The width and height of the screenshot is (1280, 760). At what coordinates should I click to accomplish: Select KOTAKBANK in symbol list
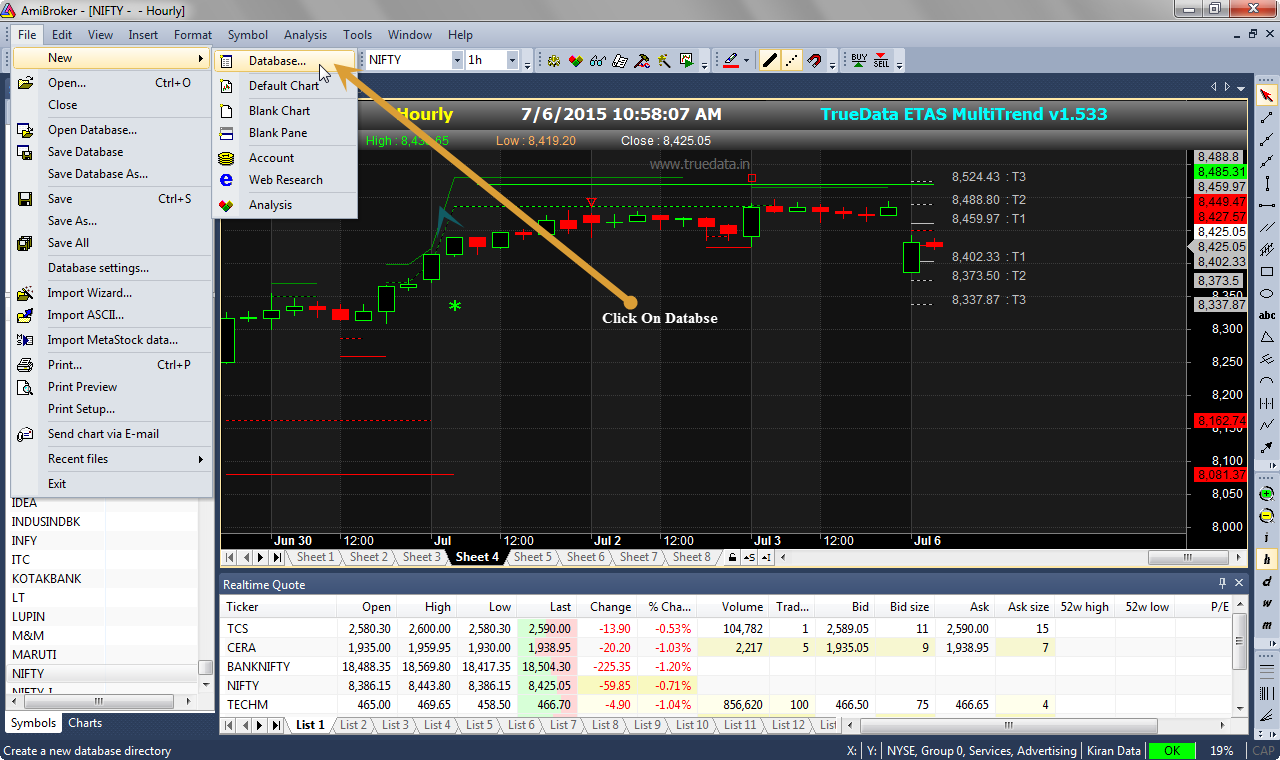[x=46, y=579]
